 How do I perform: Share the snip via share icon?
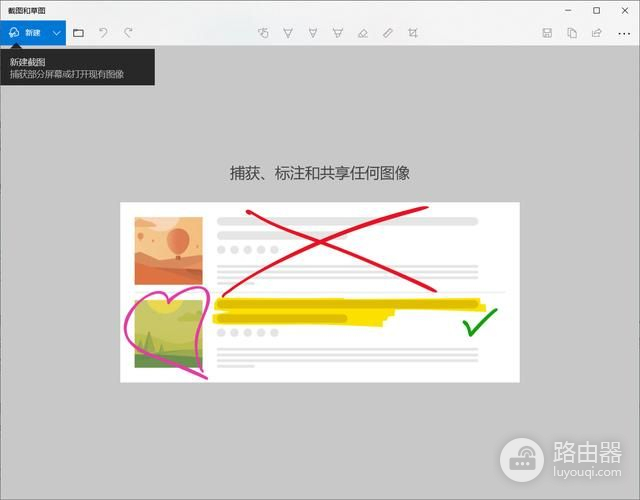[597, 33]
